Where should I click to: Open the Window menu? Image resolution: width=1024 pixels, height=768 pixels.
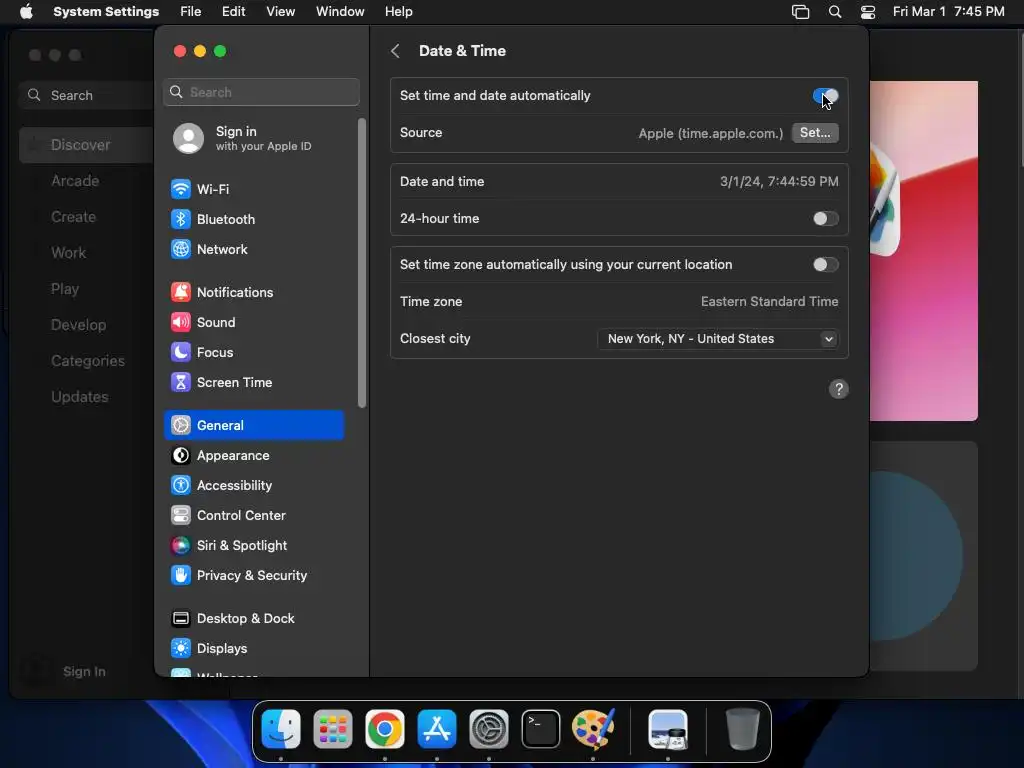[x=340, y=12]
